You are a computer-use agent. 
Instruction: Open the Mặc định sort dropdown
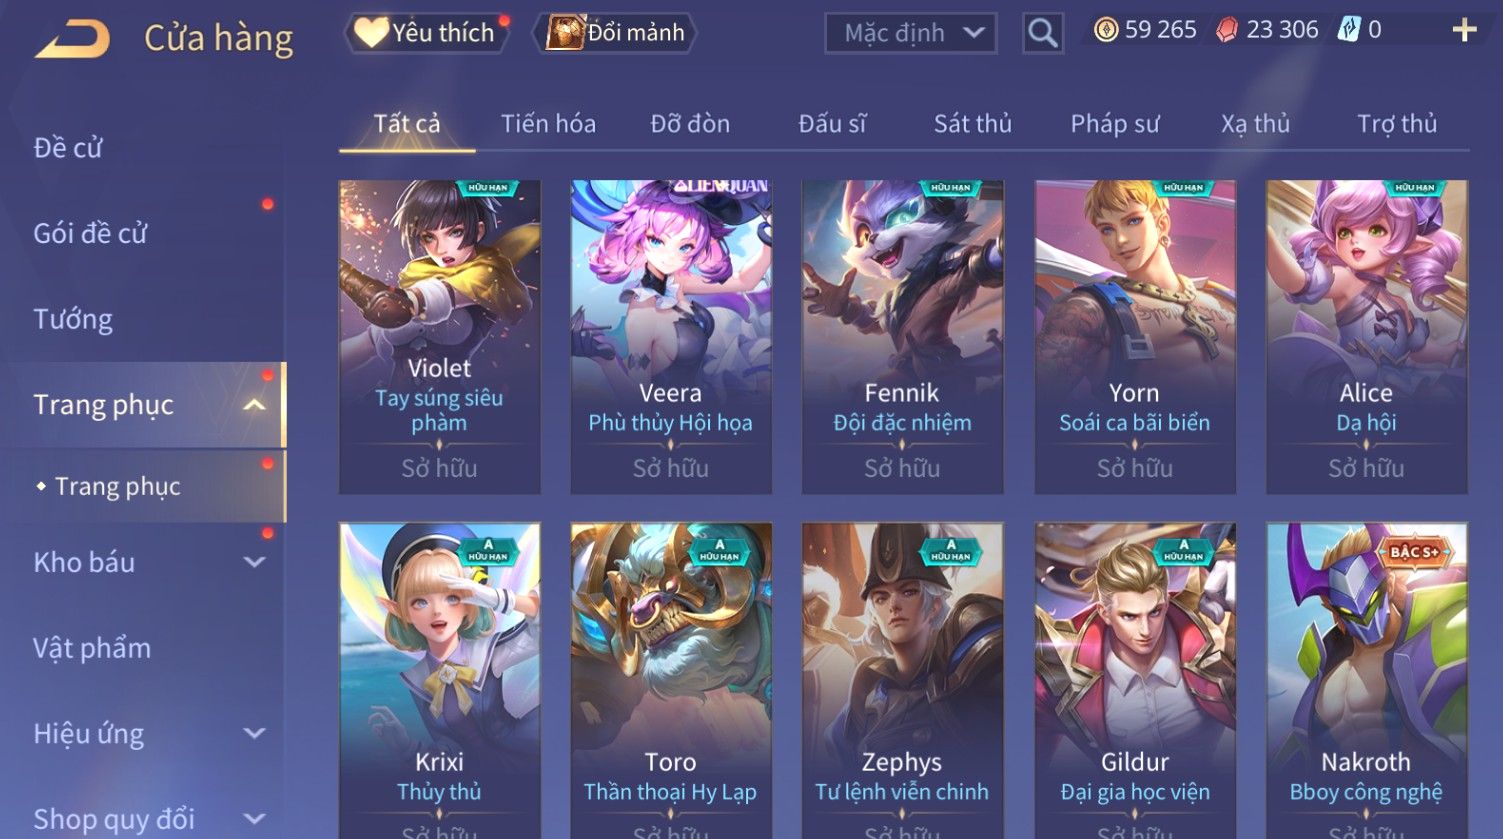[910, 33]
